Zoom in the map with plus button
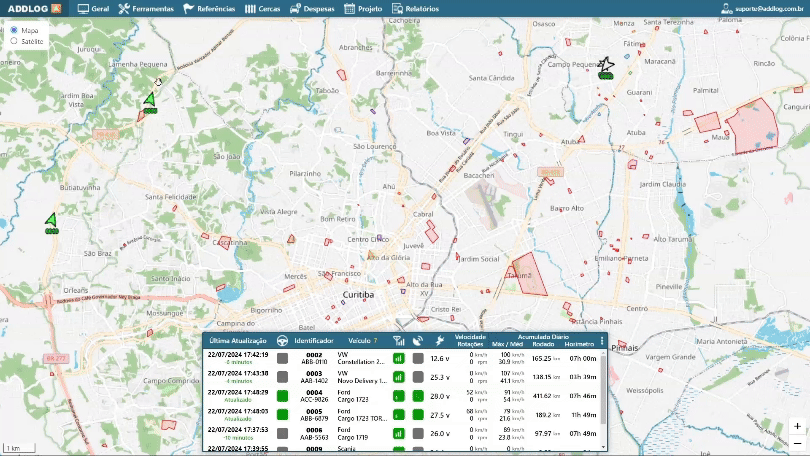Screen dimensions: 810x456 click(796, 426)
